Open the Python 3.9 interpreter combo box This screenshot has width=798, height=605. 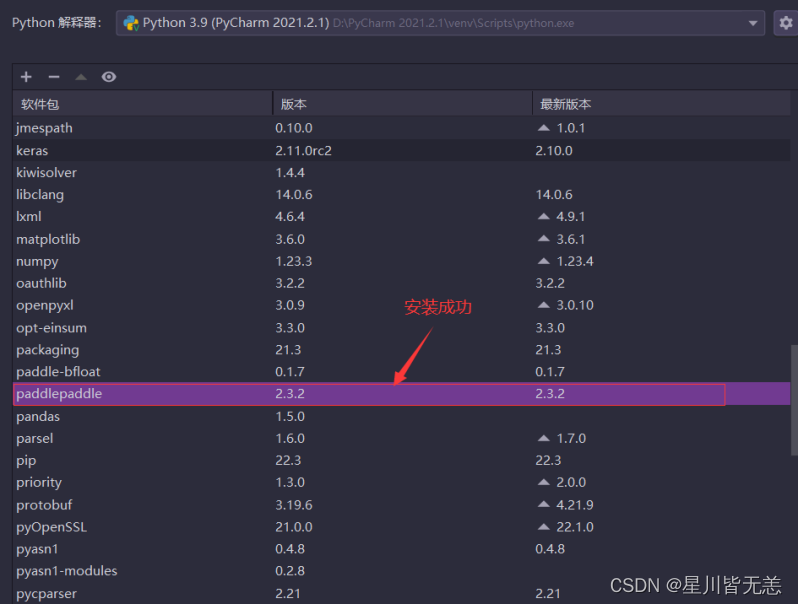point(440,23)
